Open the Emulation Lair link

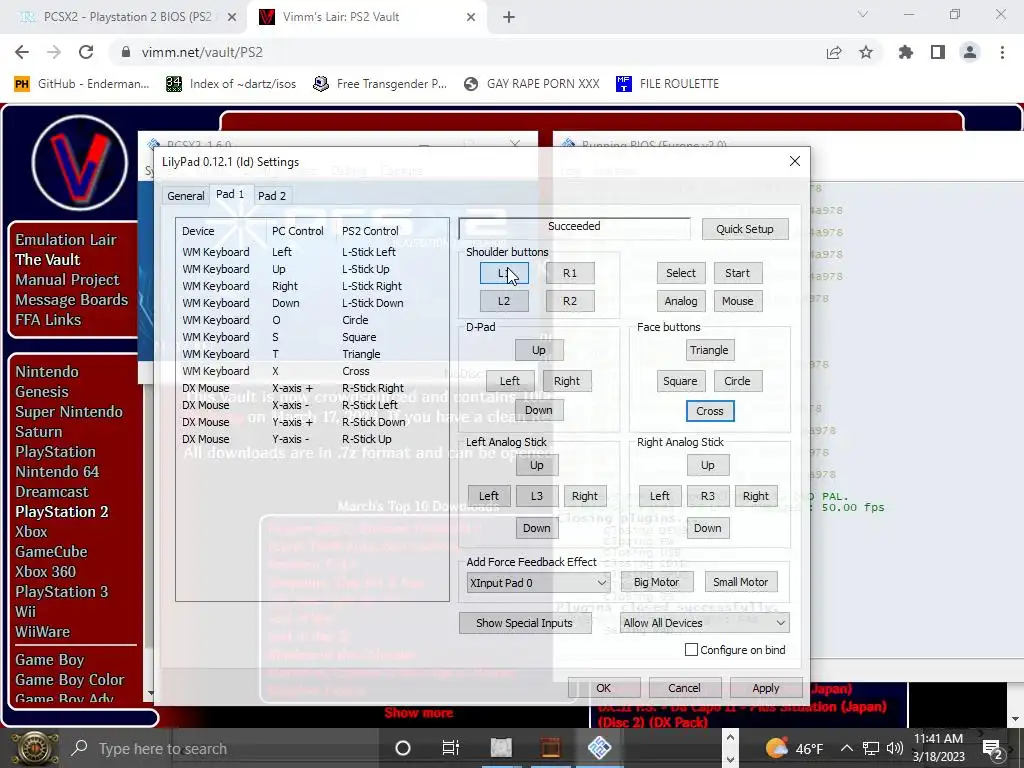pyautogui.click(x=66, y=240)
